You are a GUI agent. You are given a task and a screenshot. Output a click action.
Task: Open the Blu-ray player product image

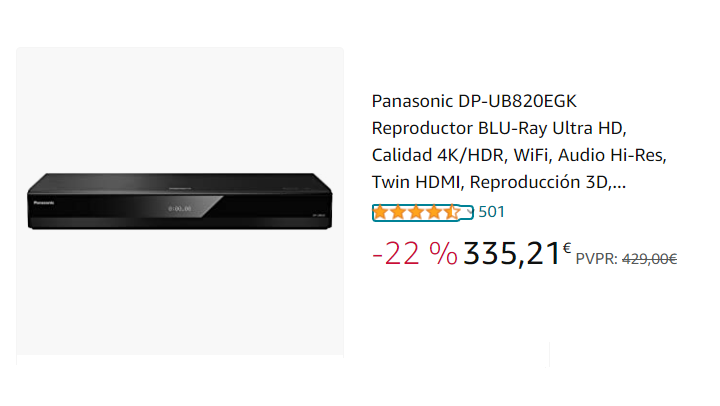pos(180,200)
